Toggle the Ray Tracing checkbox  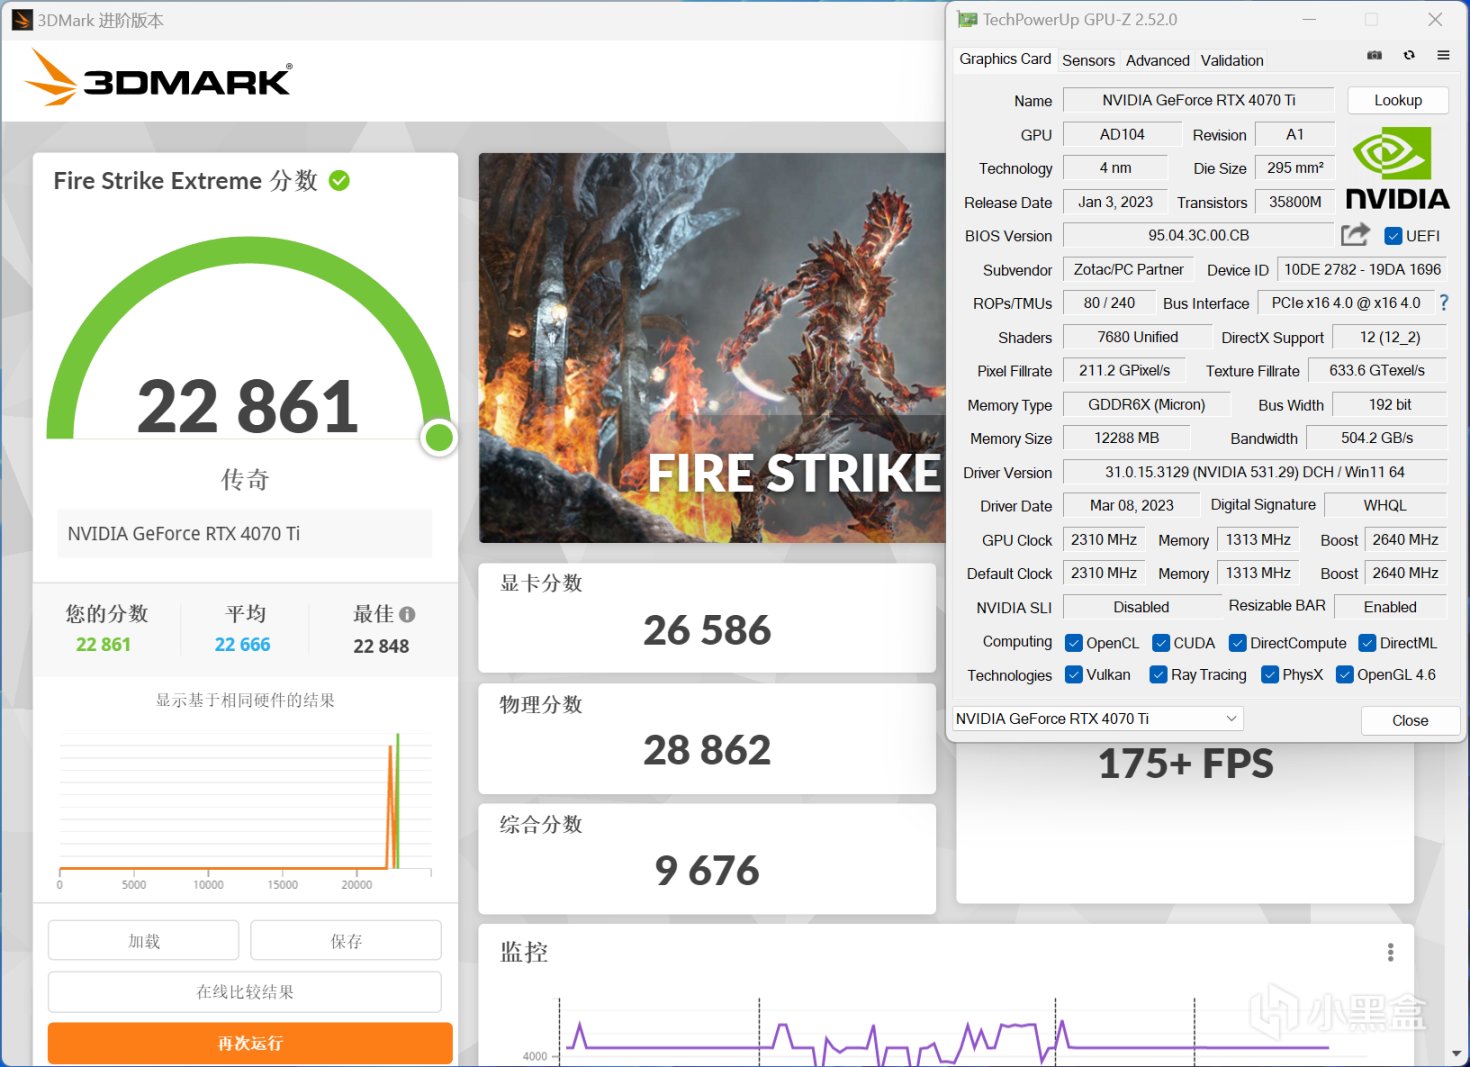pyautogui.click(x=1159, y=675)
